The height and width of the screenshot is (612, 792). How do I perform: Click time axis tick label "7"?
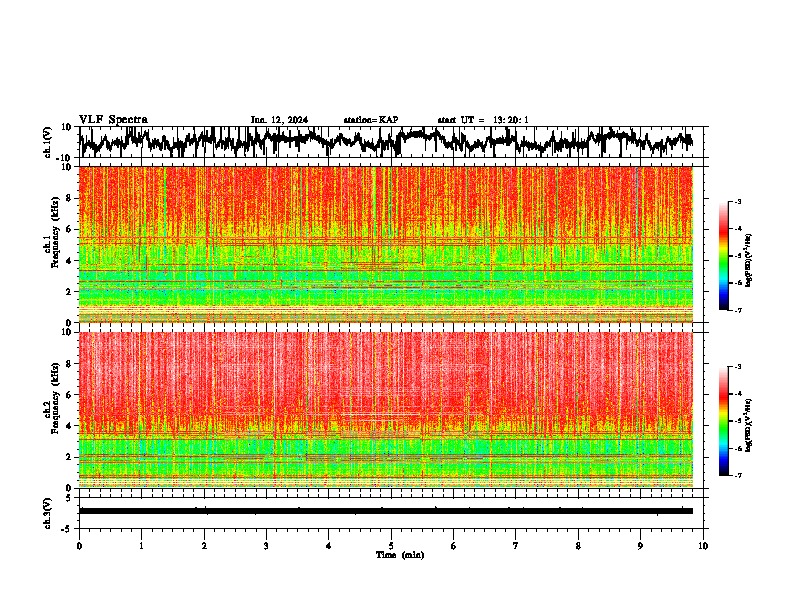point(516,546)
